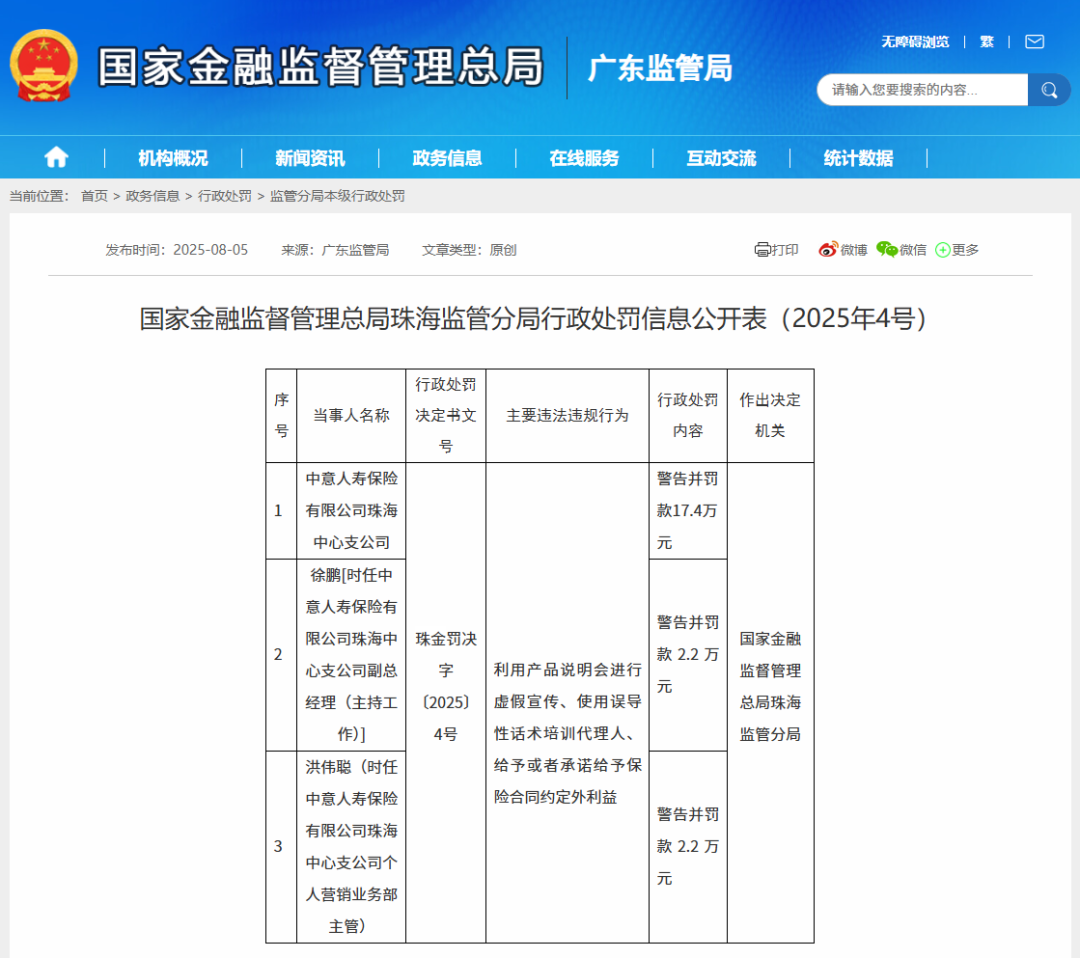Viewport: 1080px width, 958px height.
Task: Click the national emblem logo
Action: click(x=43, y=66)
